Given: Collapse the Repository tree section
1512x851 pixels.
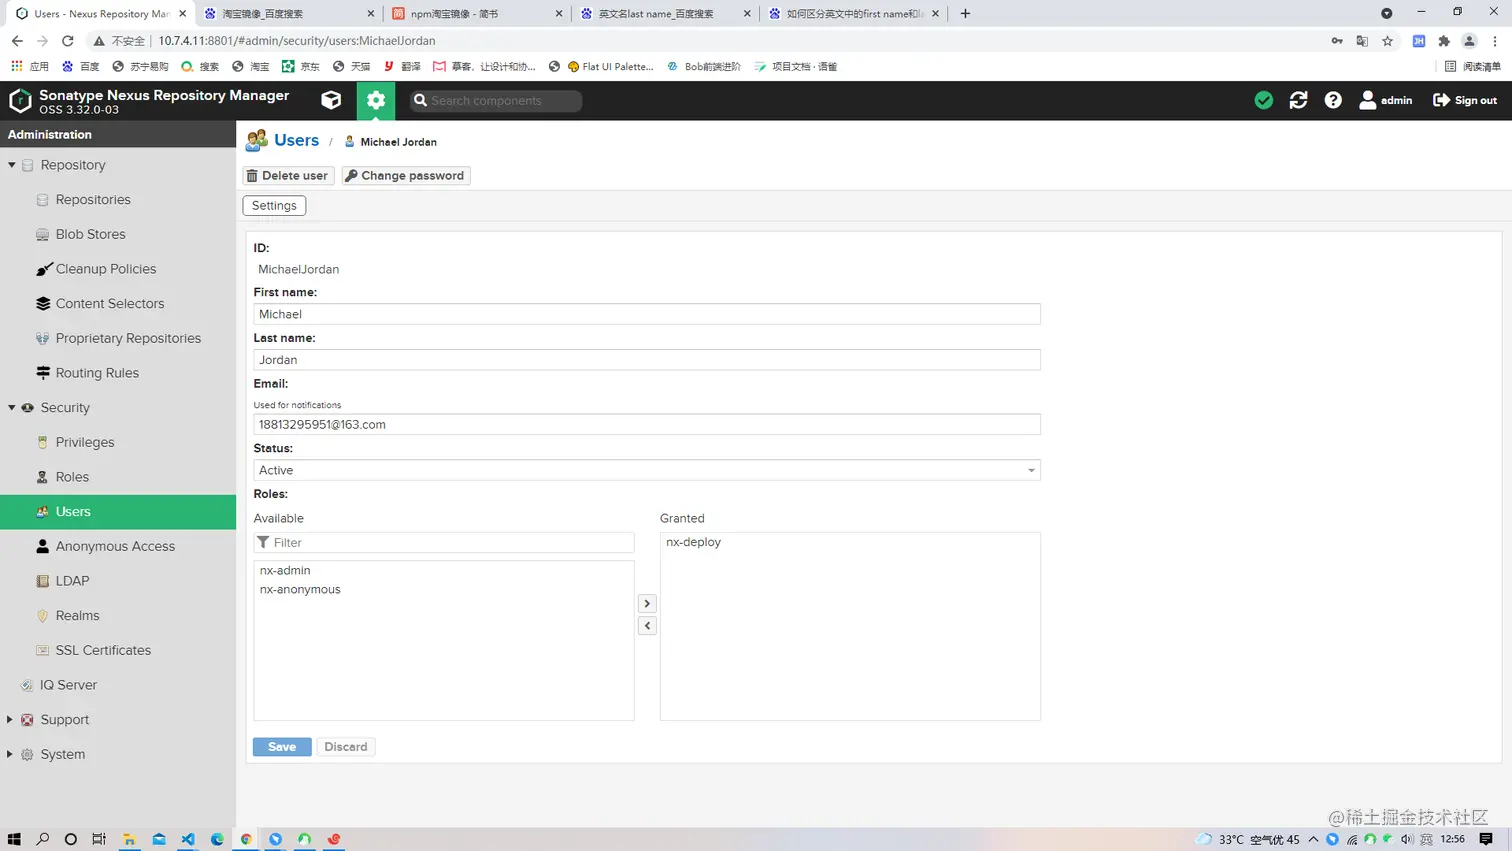Looking at the screenshot, I should [x=12, y=165].
